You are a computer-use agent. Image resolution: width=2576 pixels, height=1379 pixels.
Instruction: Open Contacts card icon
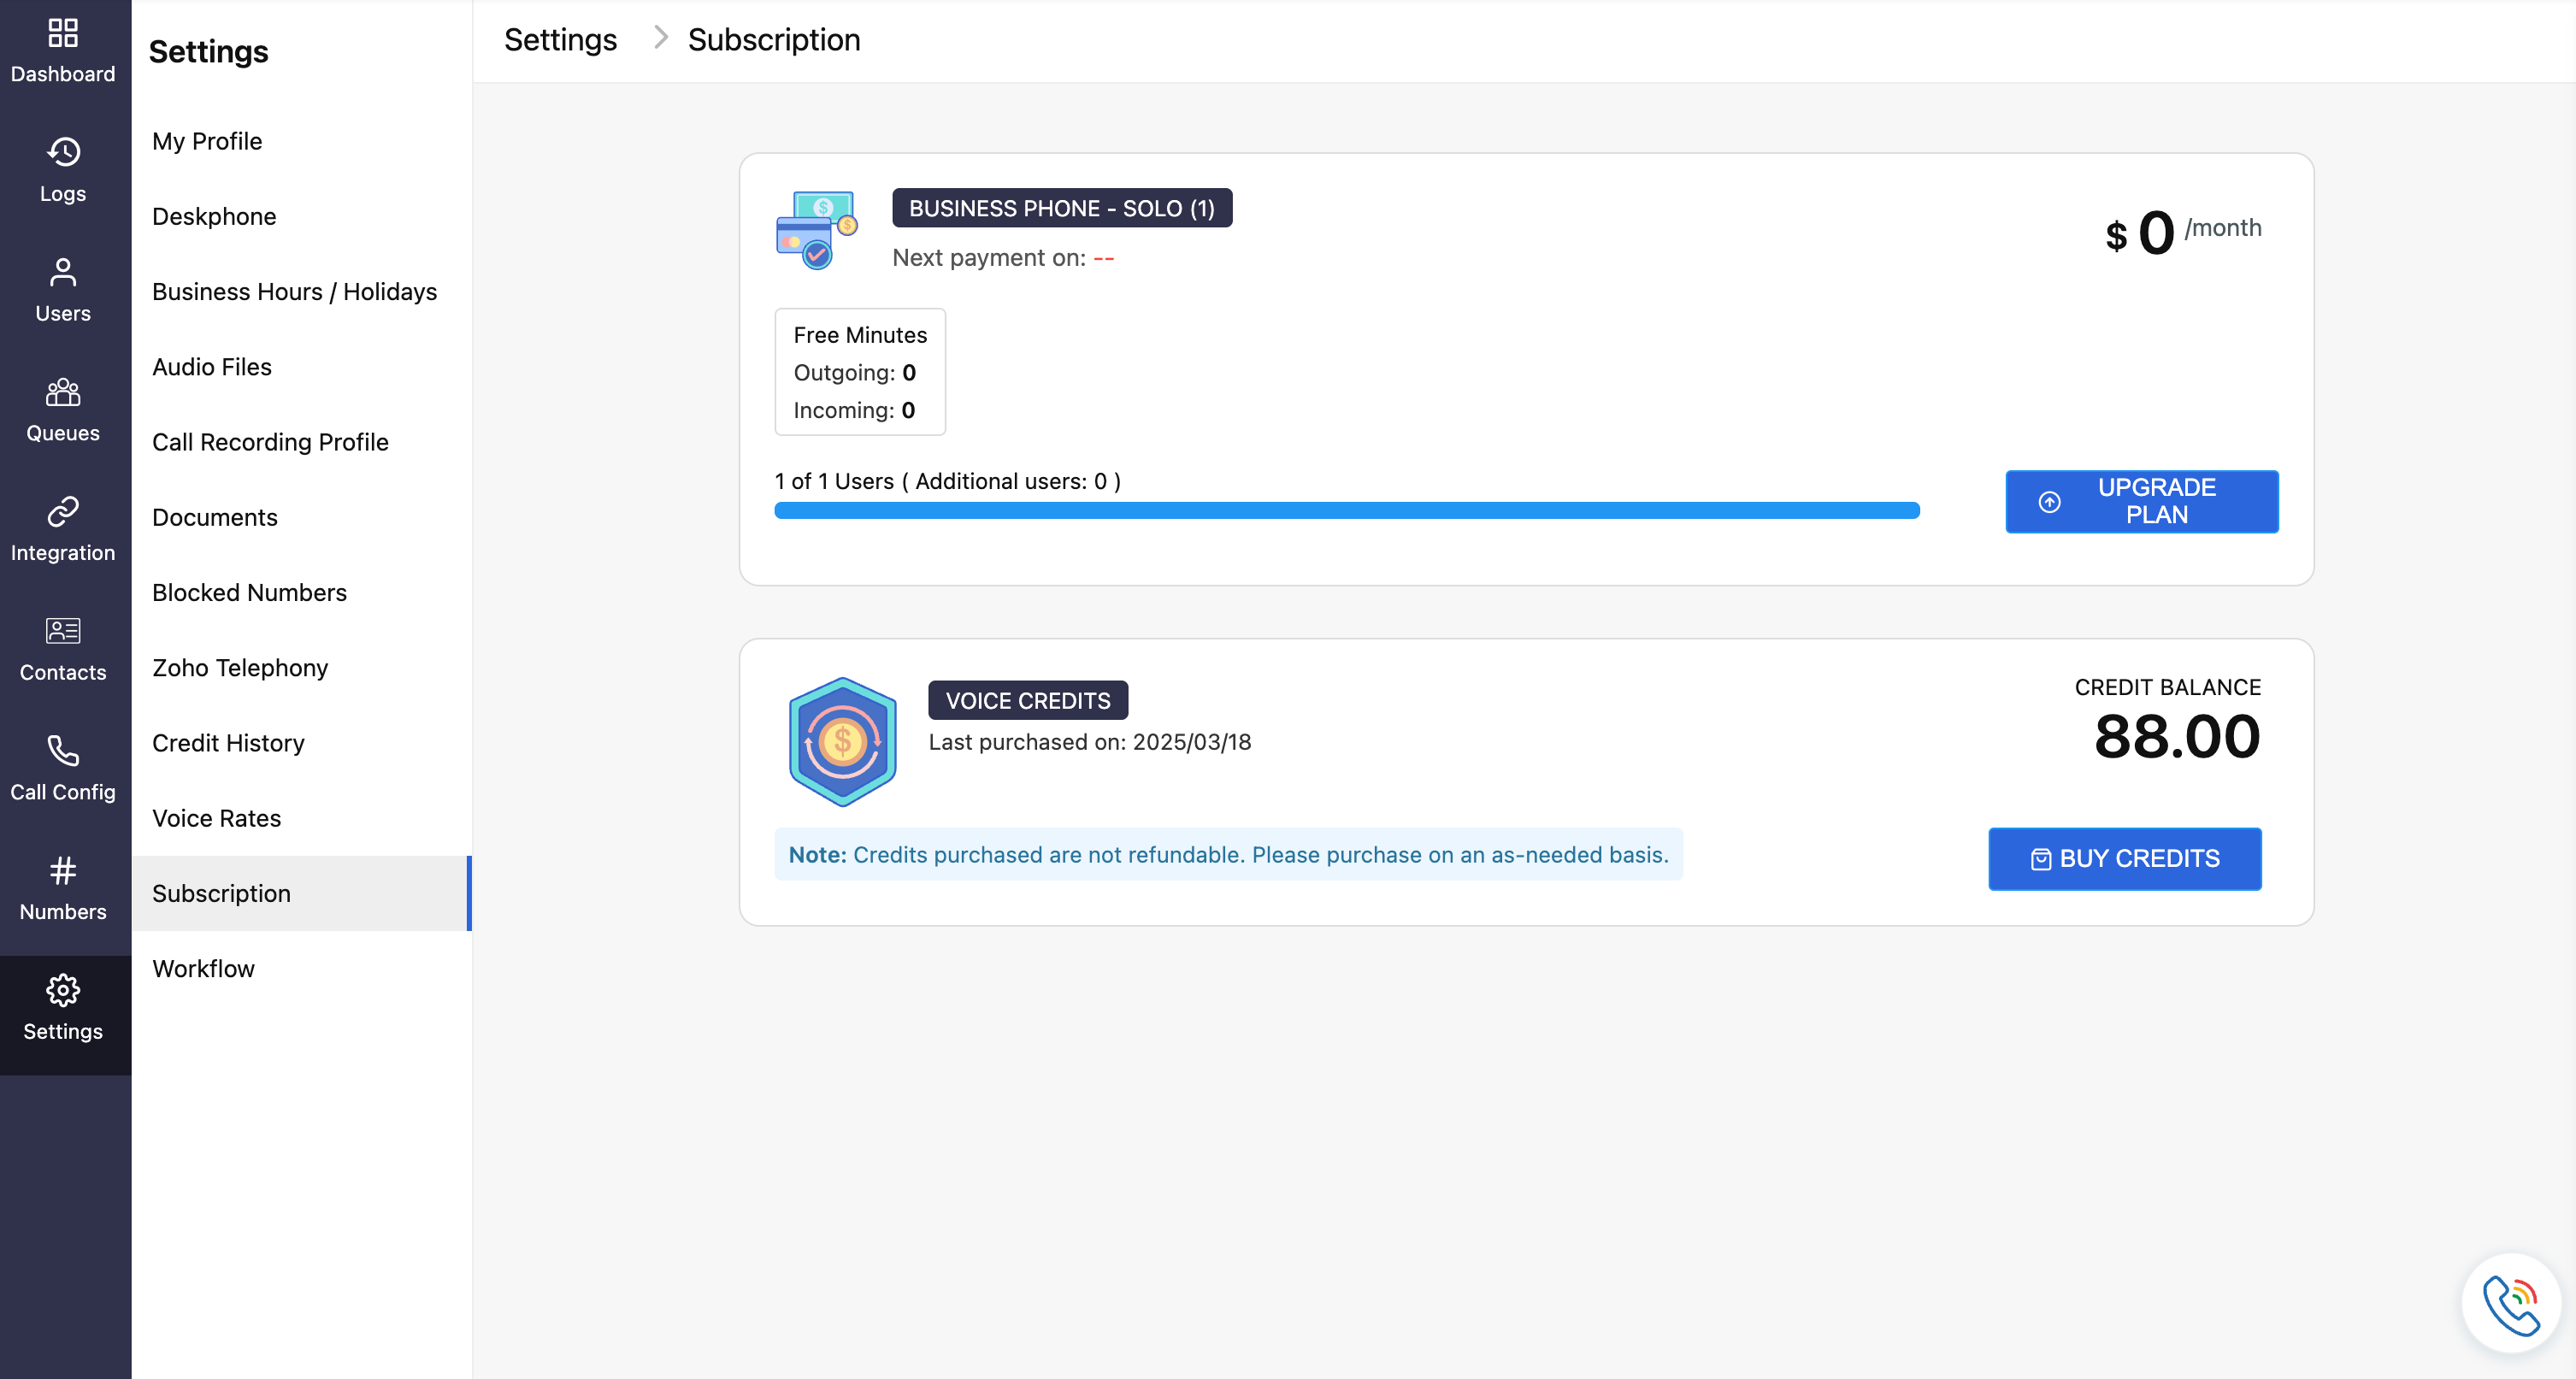coord(63,631)
